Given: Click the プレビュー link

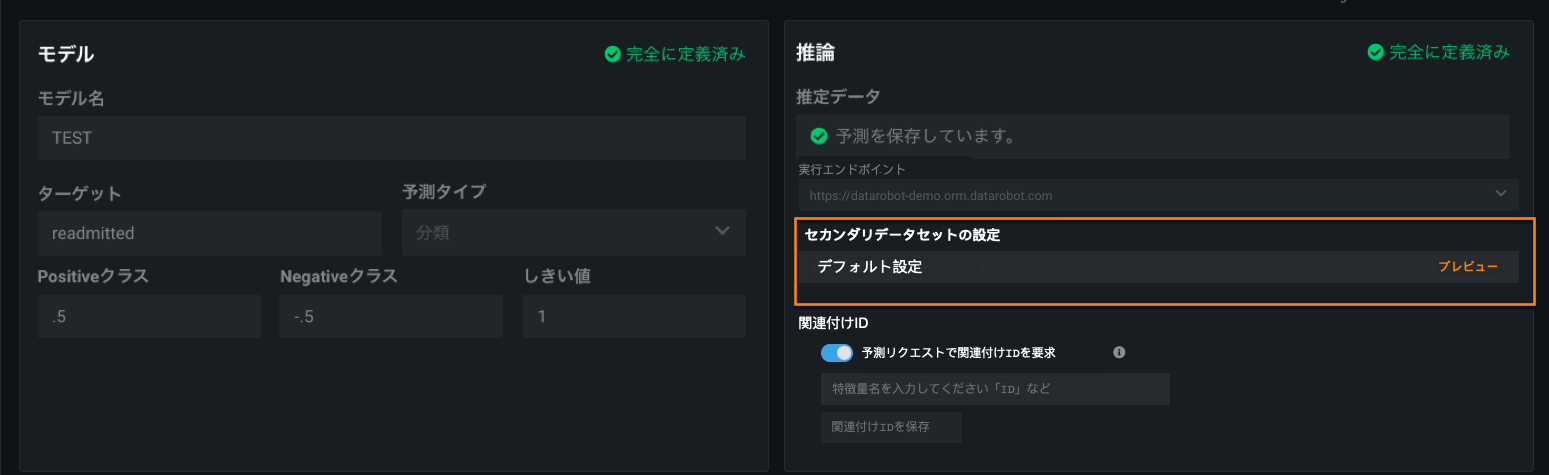Looking at the screenshot, I should [x=1468, y=267].
